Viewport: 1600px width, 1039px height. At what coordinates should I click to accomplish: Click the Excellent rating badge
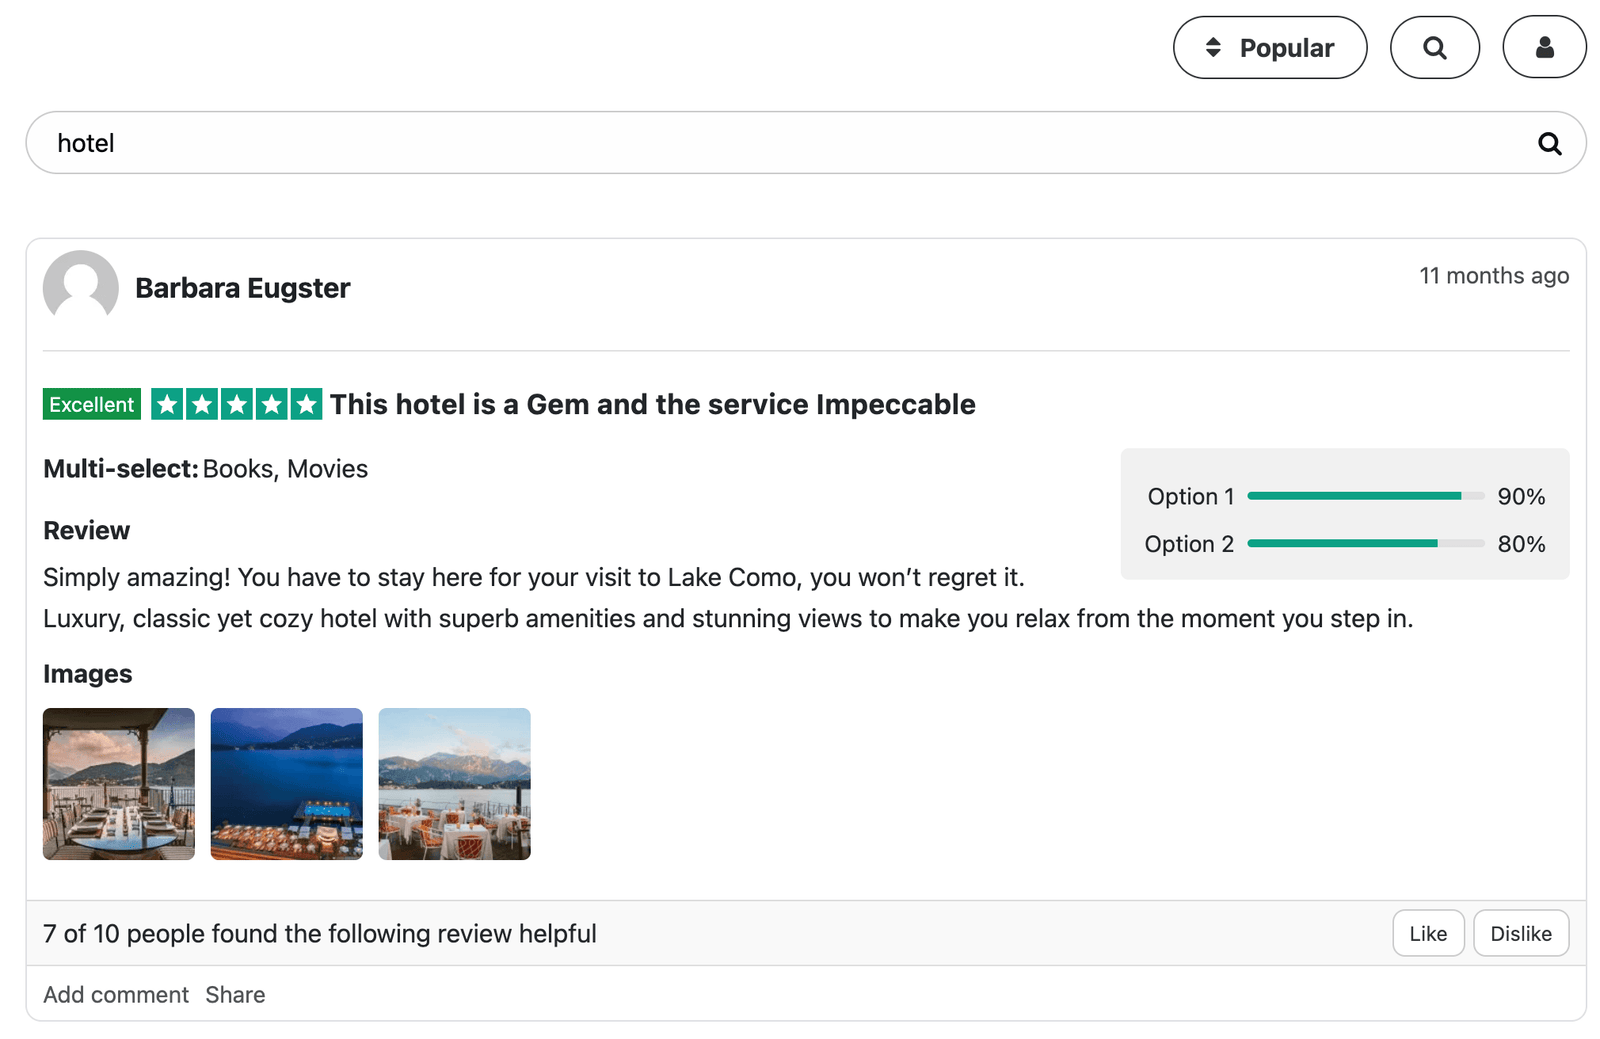(x=91, y=404)
